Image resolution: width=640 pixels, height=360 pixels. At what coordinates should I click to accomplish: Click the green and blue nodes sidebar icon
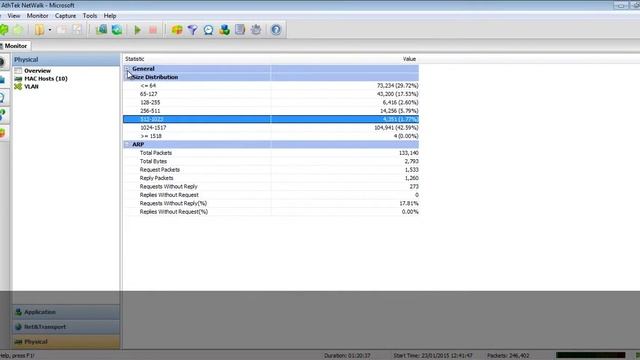[x=2, y=115]
